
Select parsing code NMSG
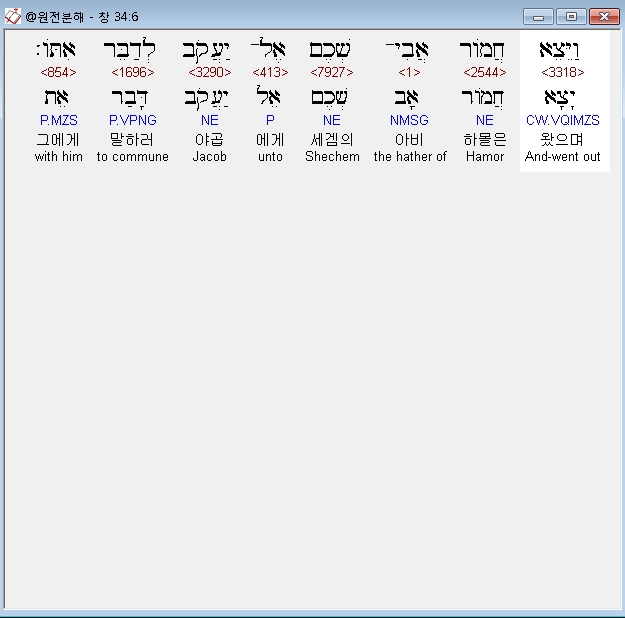[x=409, y=120]
